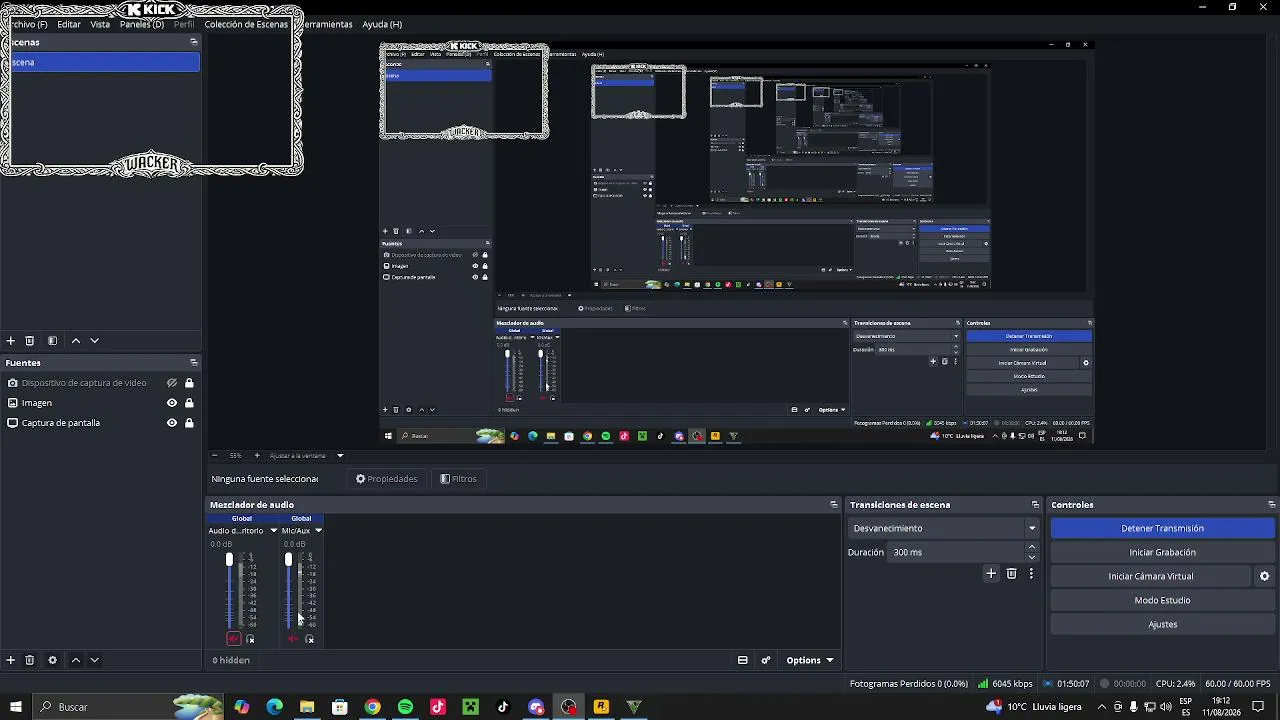This screenshot has width=1280, height=720.
Task: Switch audio mixer layout icon
Action: click(x=743, y=660)
